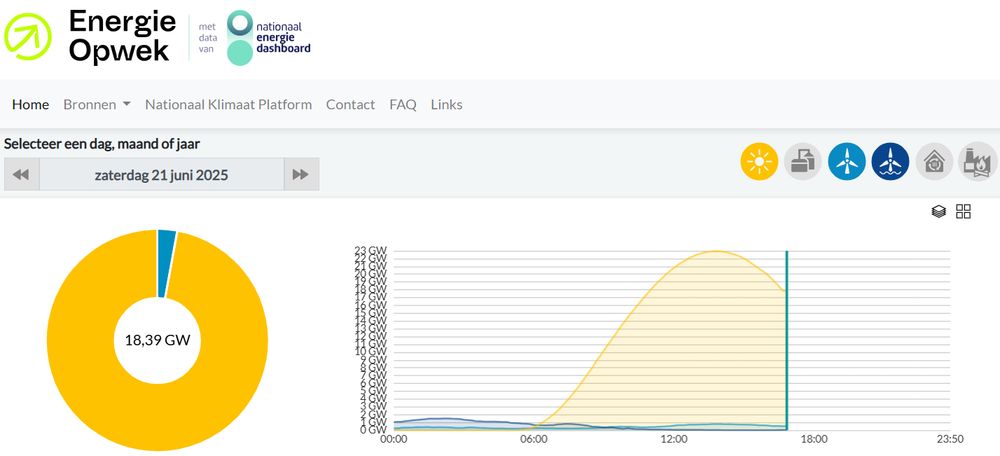Image resolution: width=1000 pixels, height=456 pixels.
Task: Go to the previous day with rewind arrows
Action: pyautogui.click(x=22, y=174)
